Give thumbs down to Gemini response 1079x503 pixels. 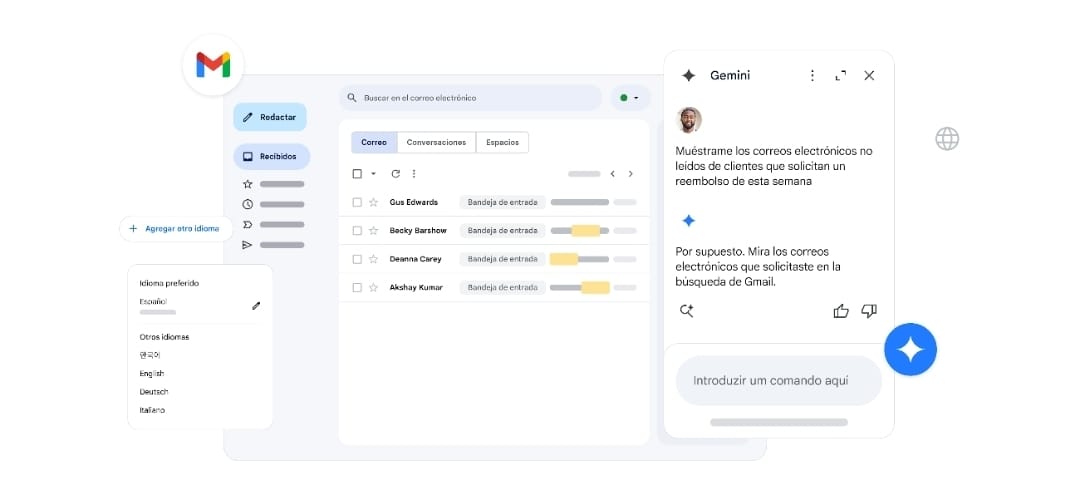(x=868, y=311)
